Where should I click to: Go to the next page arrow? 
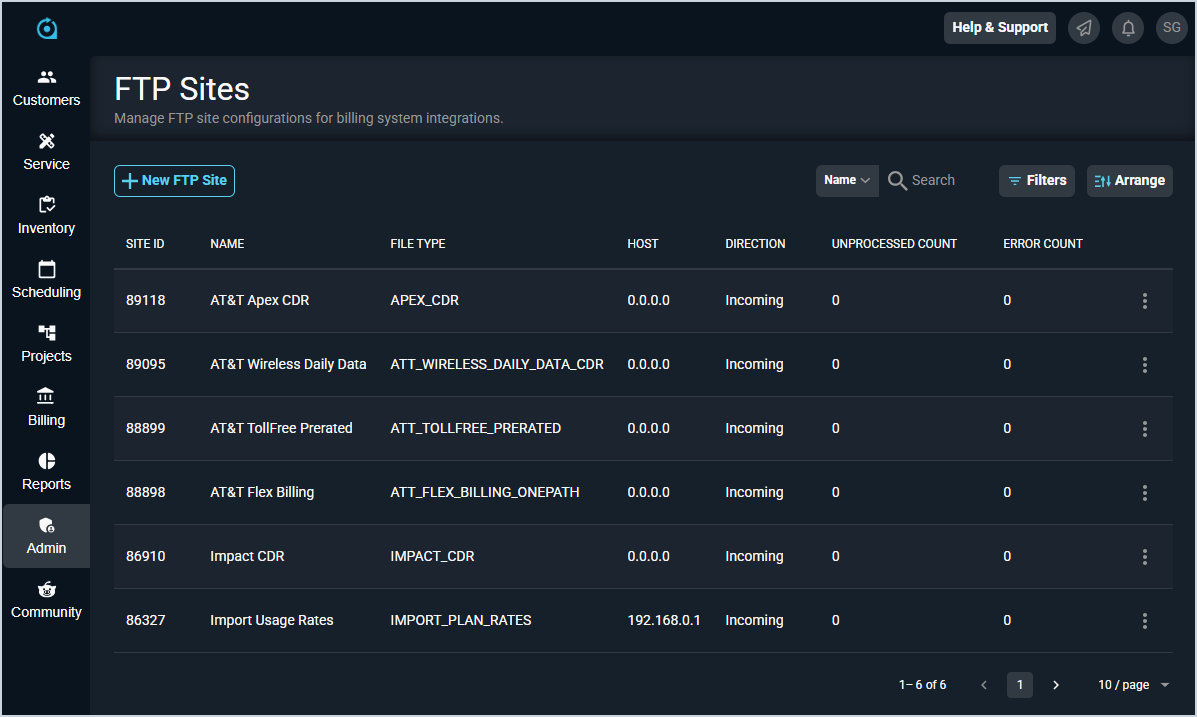tap(1056, 685)
